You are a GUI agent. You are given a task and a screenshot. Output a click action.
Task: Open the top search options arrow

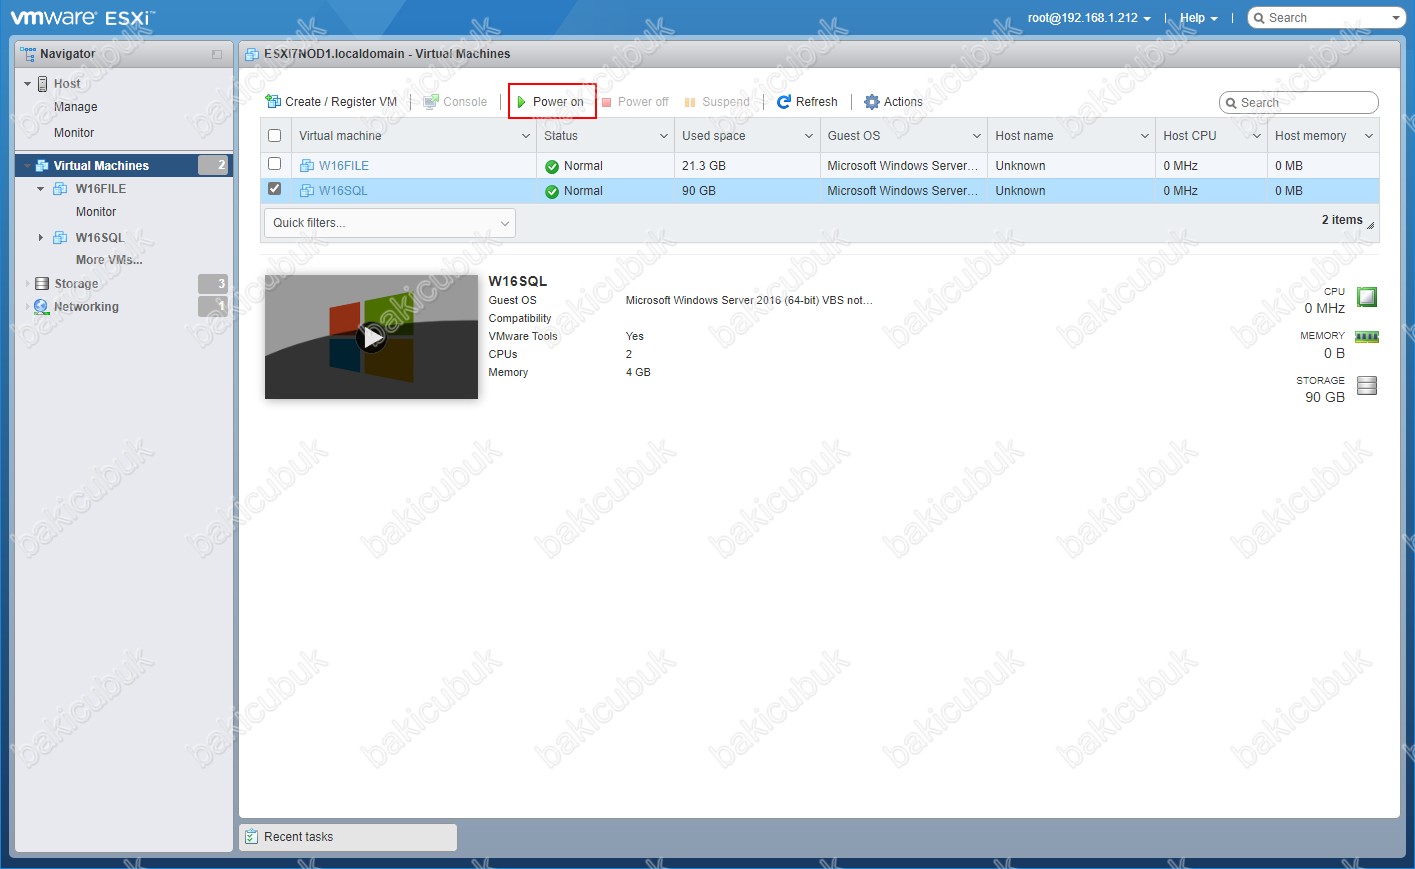click(1397, 18)
